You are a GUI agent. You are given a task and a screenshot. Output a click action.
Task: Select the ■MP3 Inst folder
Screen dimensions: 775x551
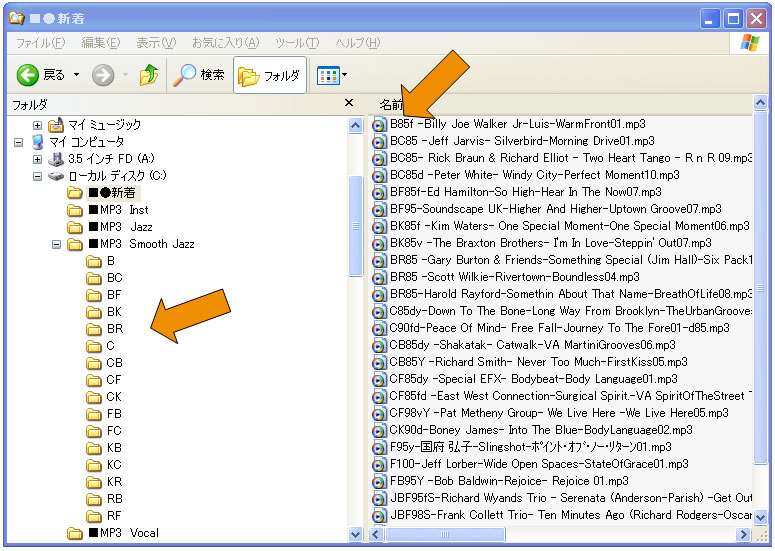pos(119,210)
